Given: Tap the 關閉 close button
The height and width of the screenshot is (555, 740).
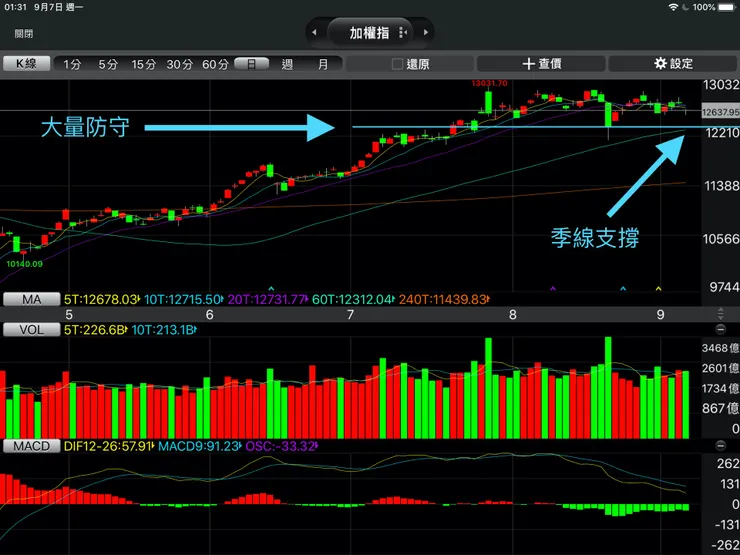Looking at the screenshot, I should click(24, 34).
